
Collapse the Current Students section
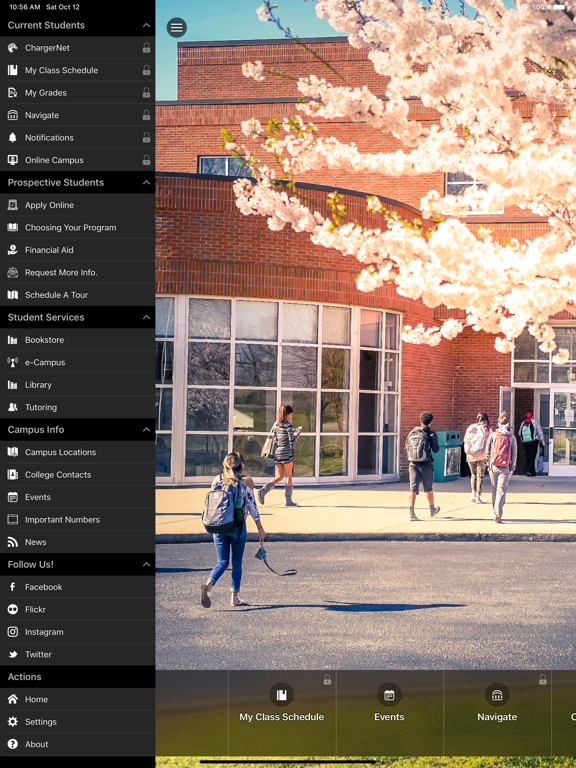(x=146, y=25)
